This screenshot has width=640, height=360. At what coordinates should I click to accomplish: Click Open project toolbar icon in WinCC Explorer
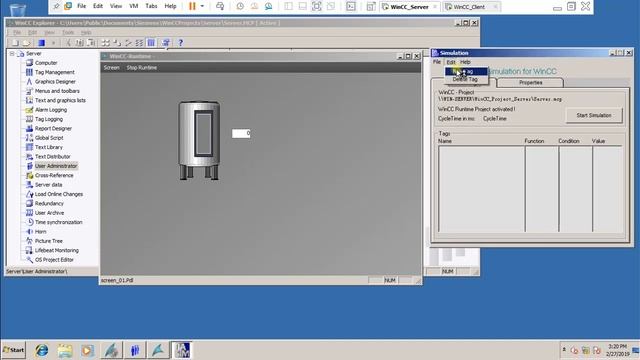point(27,42)
